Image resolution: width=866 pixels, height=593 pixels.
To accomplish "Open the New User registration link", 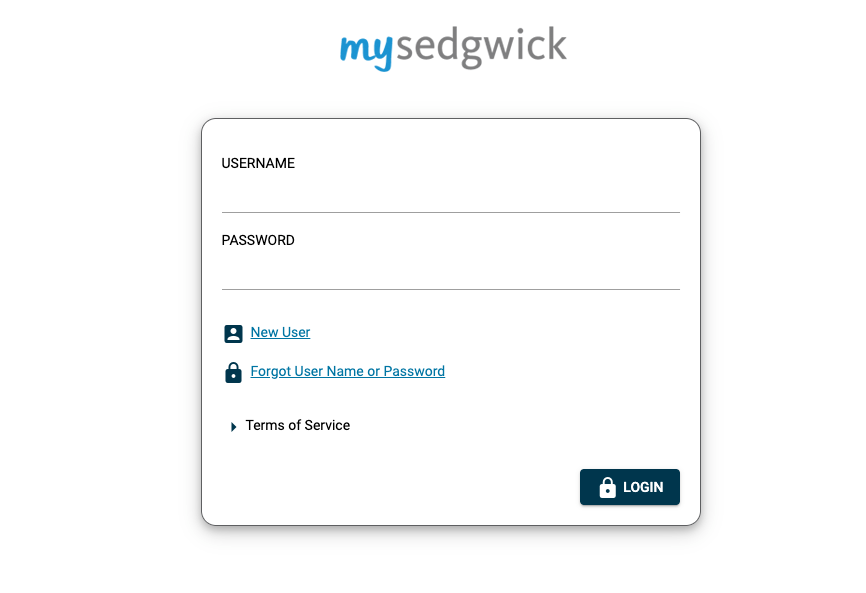I will (x=280, y=332).
